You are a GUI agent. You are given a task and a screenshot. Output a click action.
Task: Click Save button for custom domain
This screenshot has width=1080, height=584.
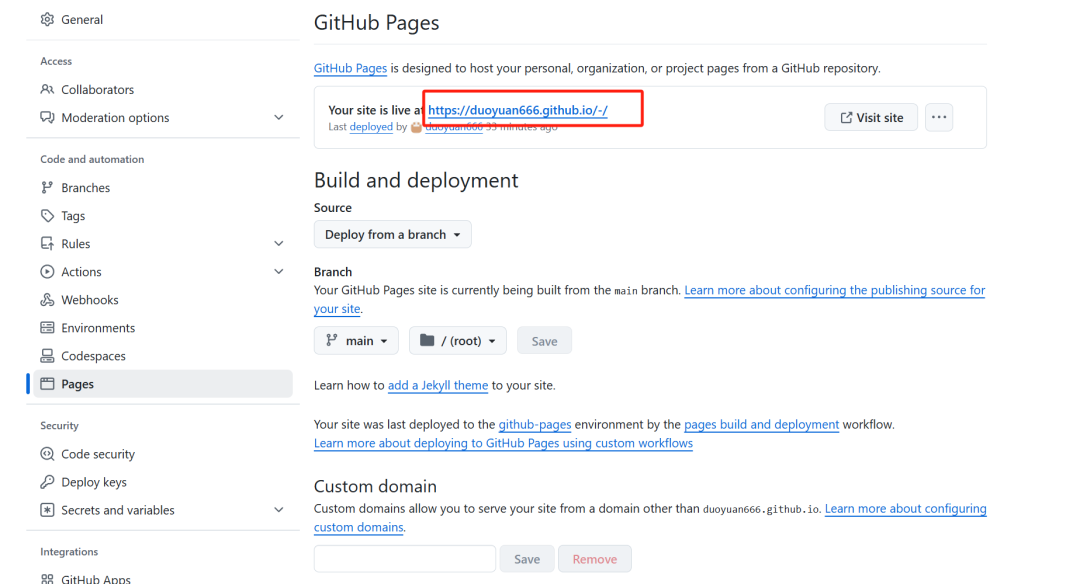pyautogui.click(x=527, y=559)
